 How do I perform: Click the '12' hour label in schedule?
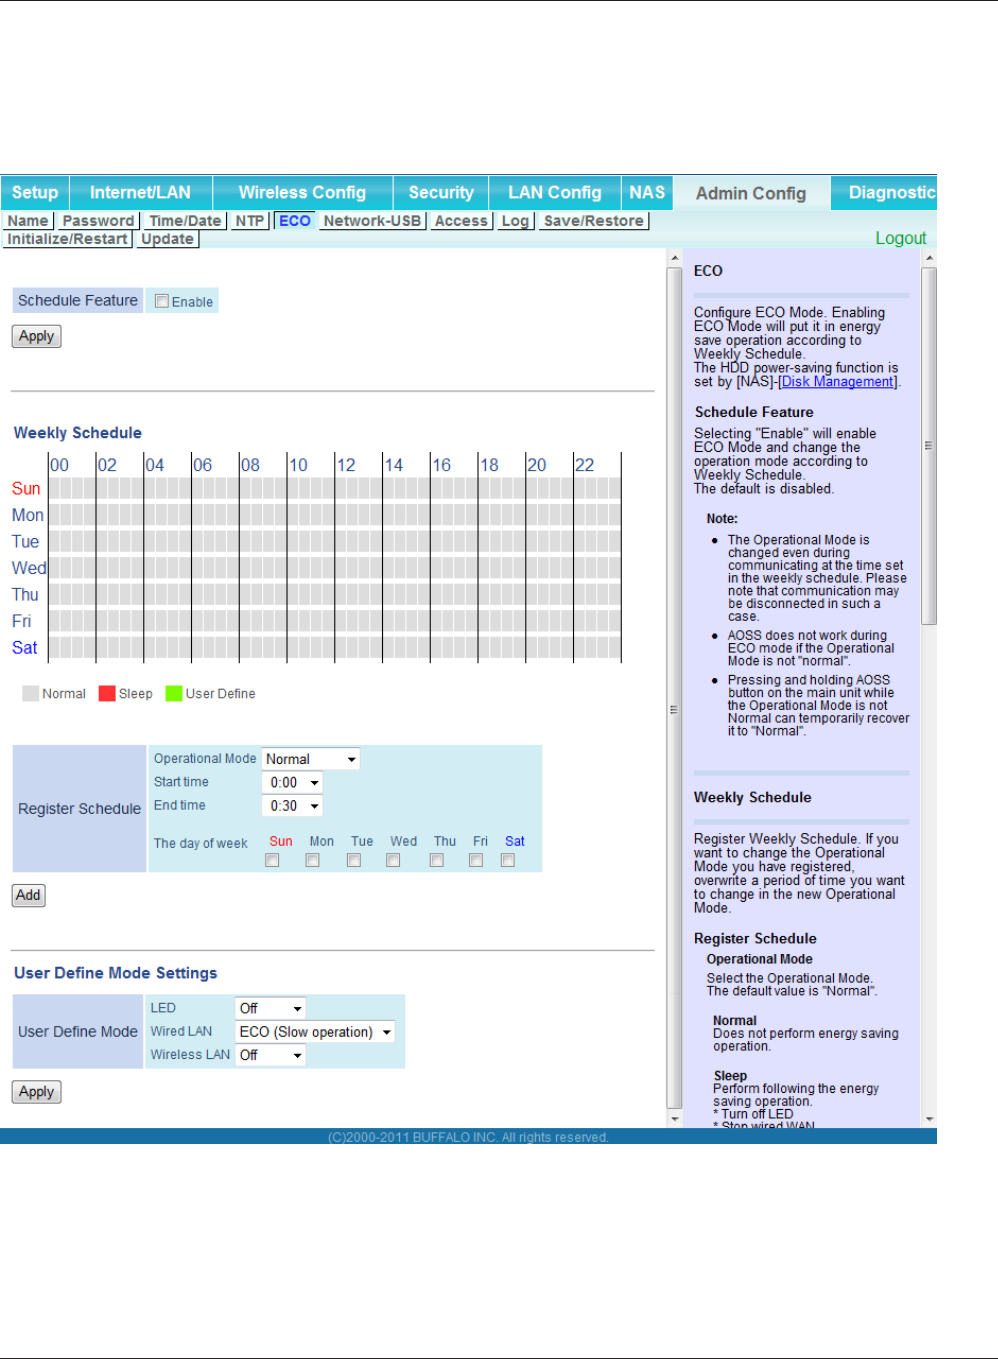tap(346, 465)
